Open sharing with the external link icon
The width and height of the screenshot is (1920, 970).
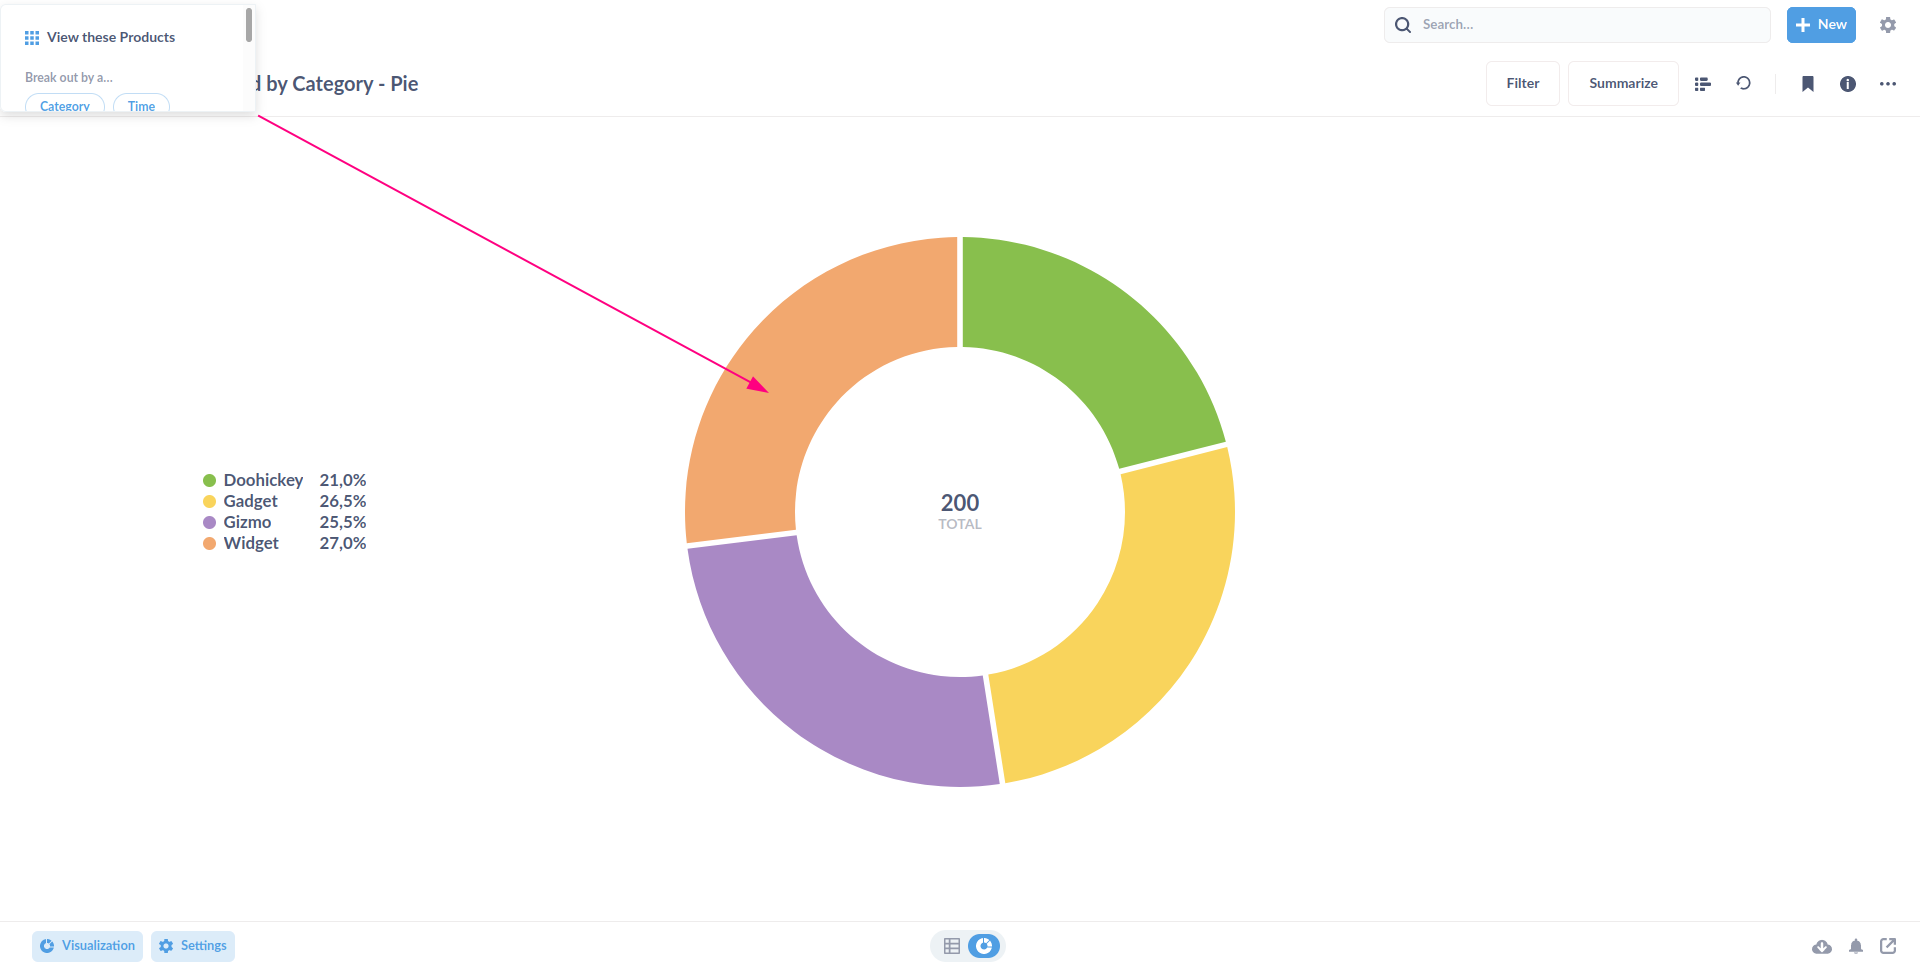pyautogui.click(x=1889, y=946)
